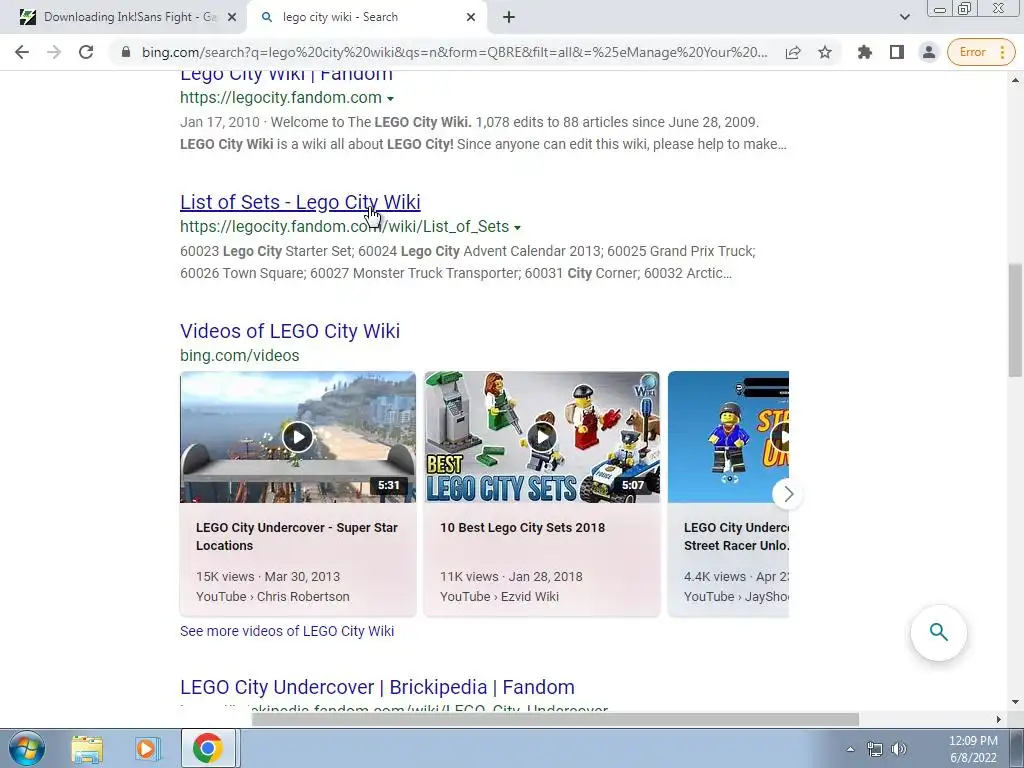
Task: Open the taskbar clock showing 12:09 PM
Action: click(973, 749)
